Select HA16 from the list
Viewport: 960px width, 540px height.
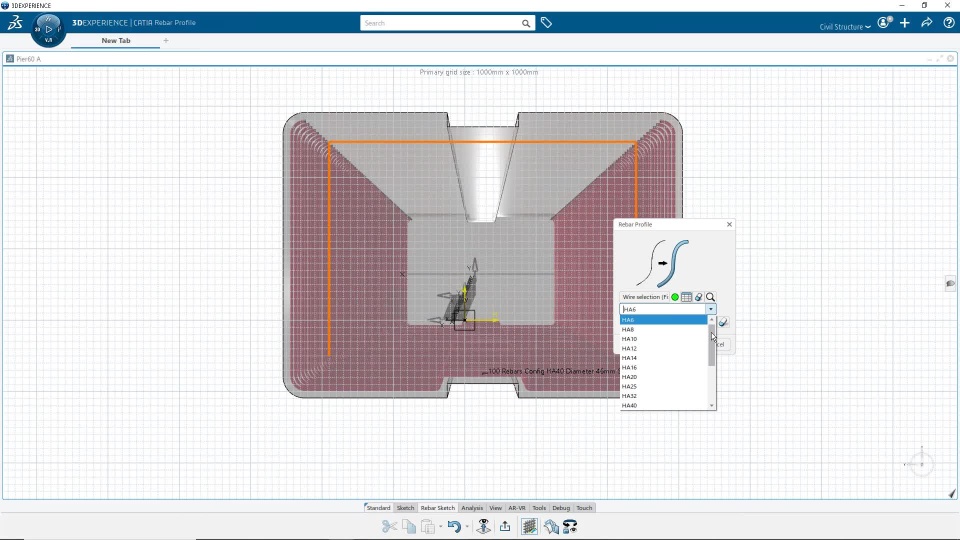[x=664, y=367]
